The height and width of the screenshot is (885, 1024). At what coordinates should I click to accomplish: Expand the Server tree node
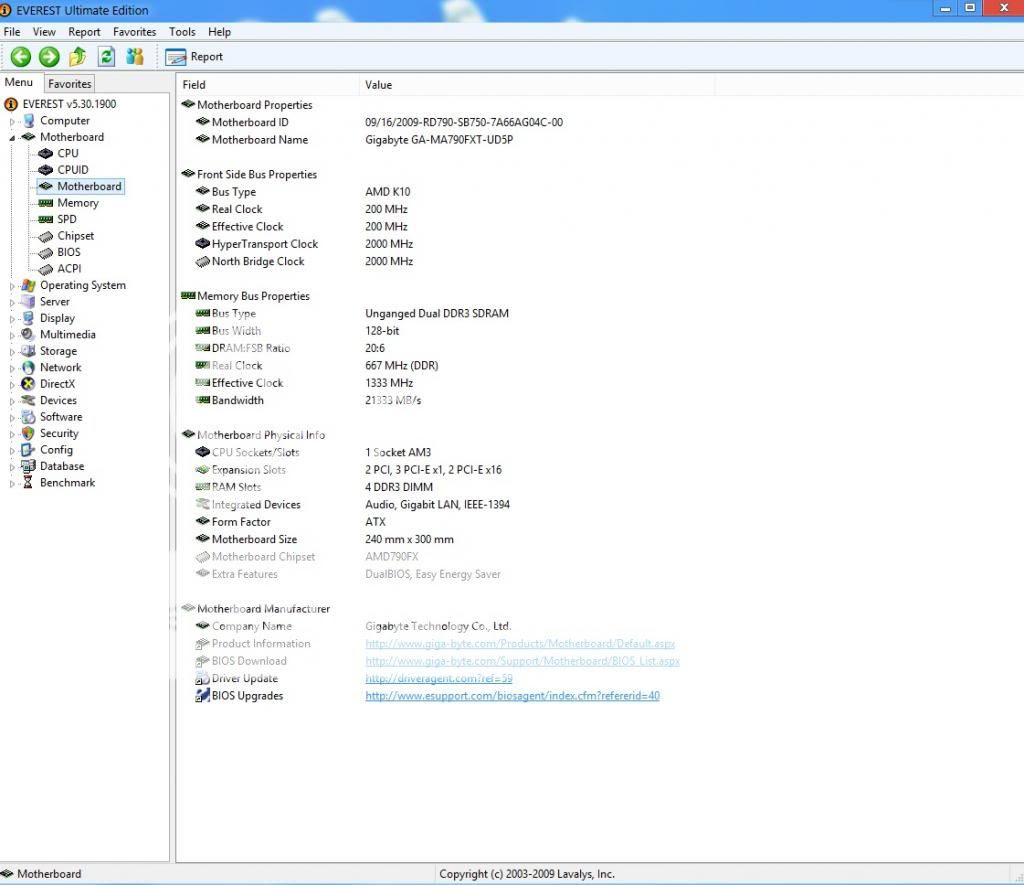pos(12,302)
